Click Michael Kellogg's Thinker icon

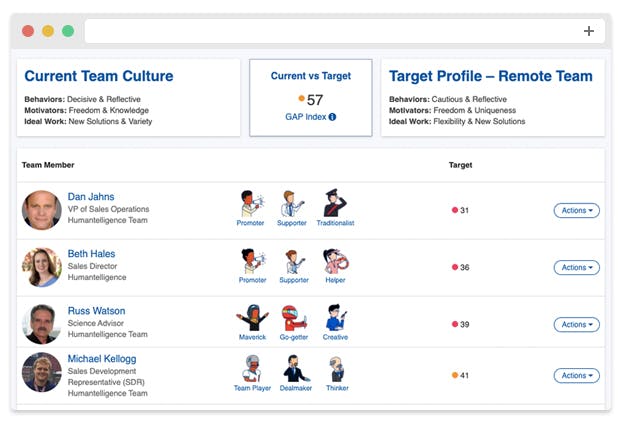pyautogui.click(x=337, y=369)
